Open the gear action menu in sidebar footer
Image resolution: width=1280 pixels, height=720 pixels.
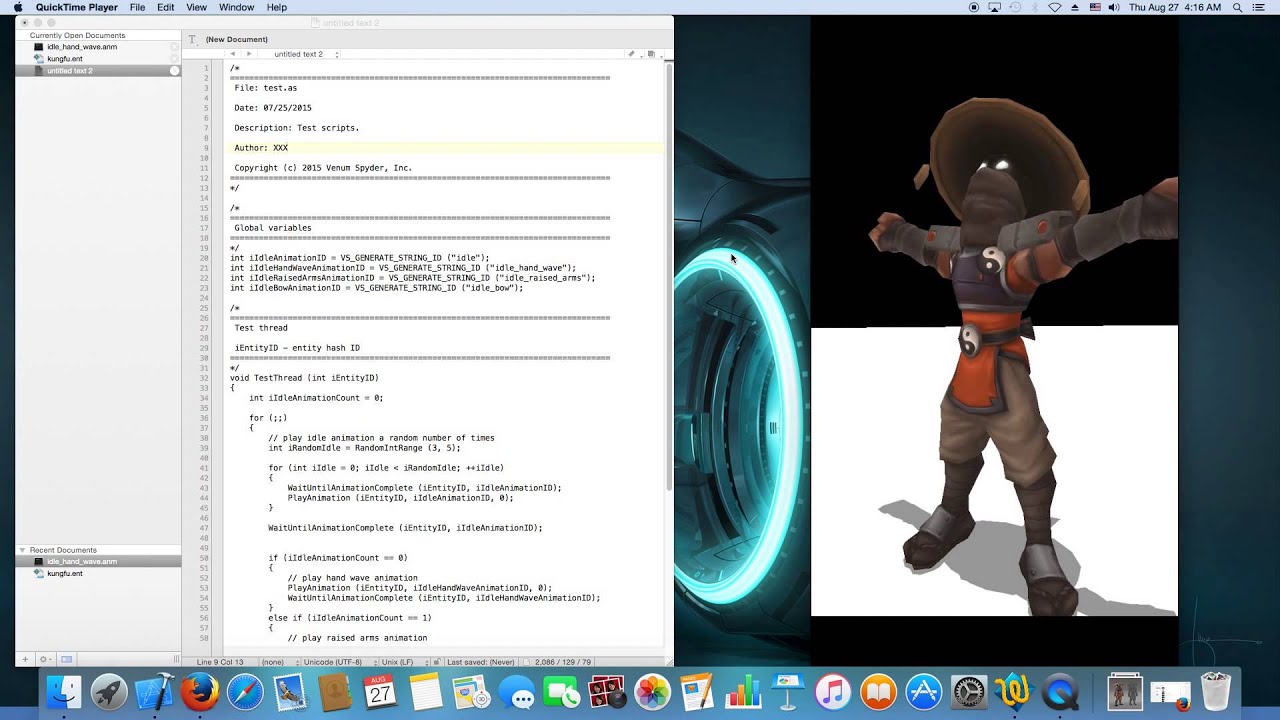44,659
